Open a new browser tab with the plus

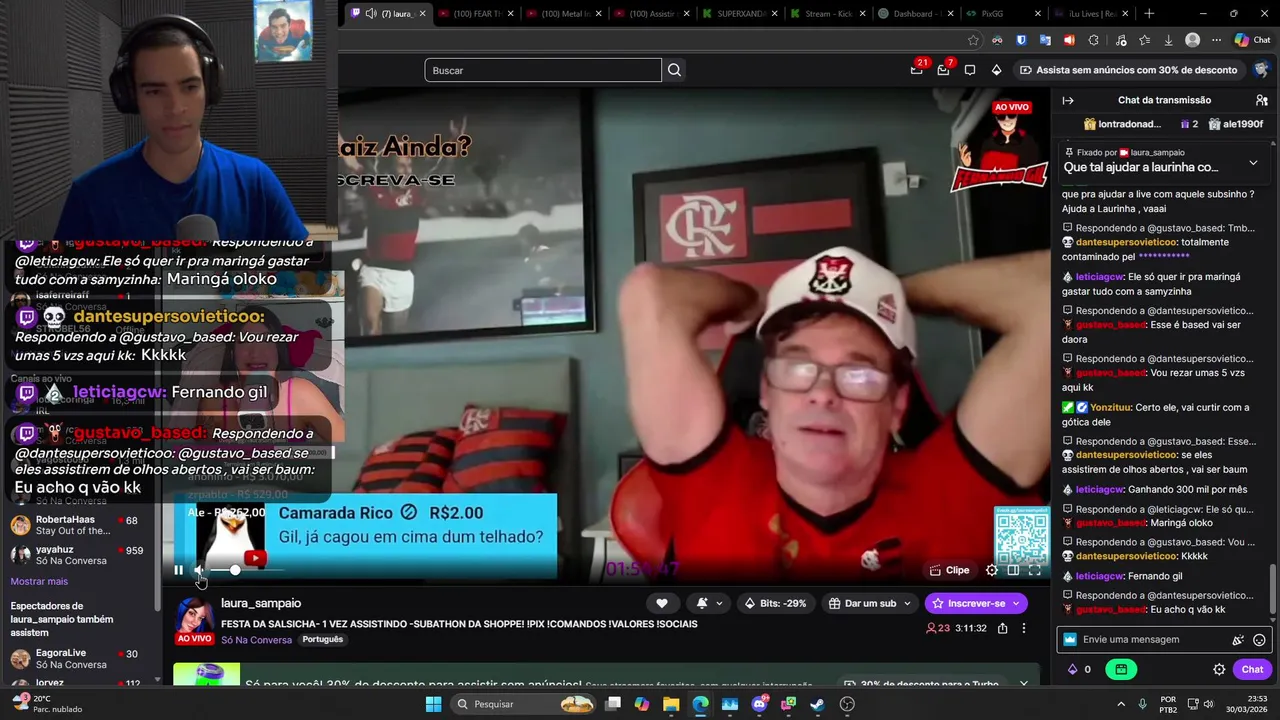point(1149,13)
